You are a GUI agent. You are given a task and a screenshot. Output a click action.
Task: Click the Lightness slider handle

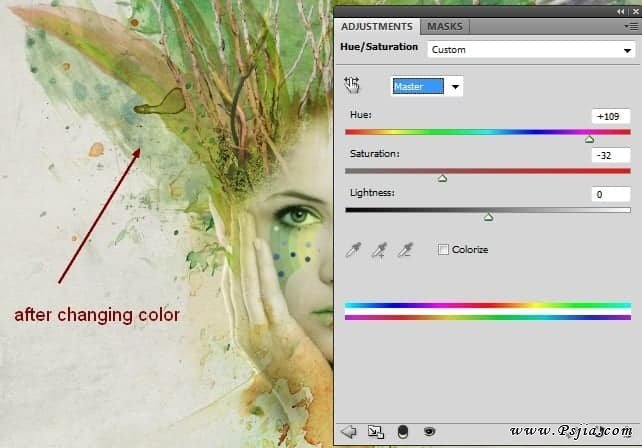point(488,216)
